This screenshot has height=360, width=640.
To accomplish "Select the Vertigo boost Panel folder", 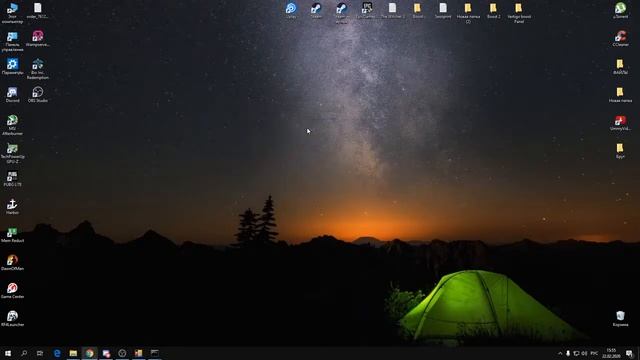I will click(x=519, y=13).
